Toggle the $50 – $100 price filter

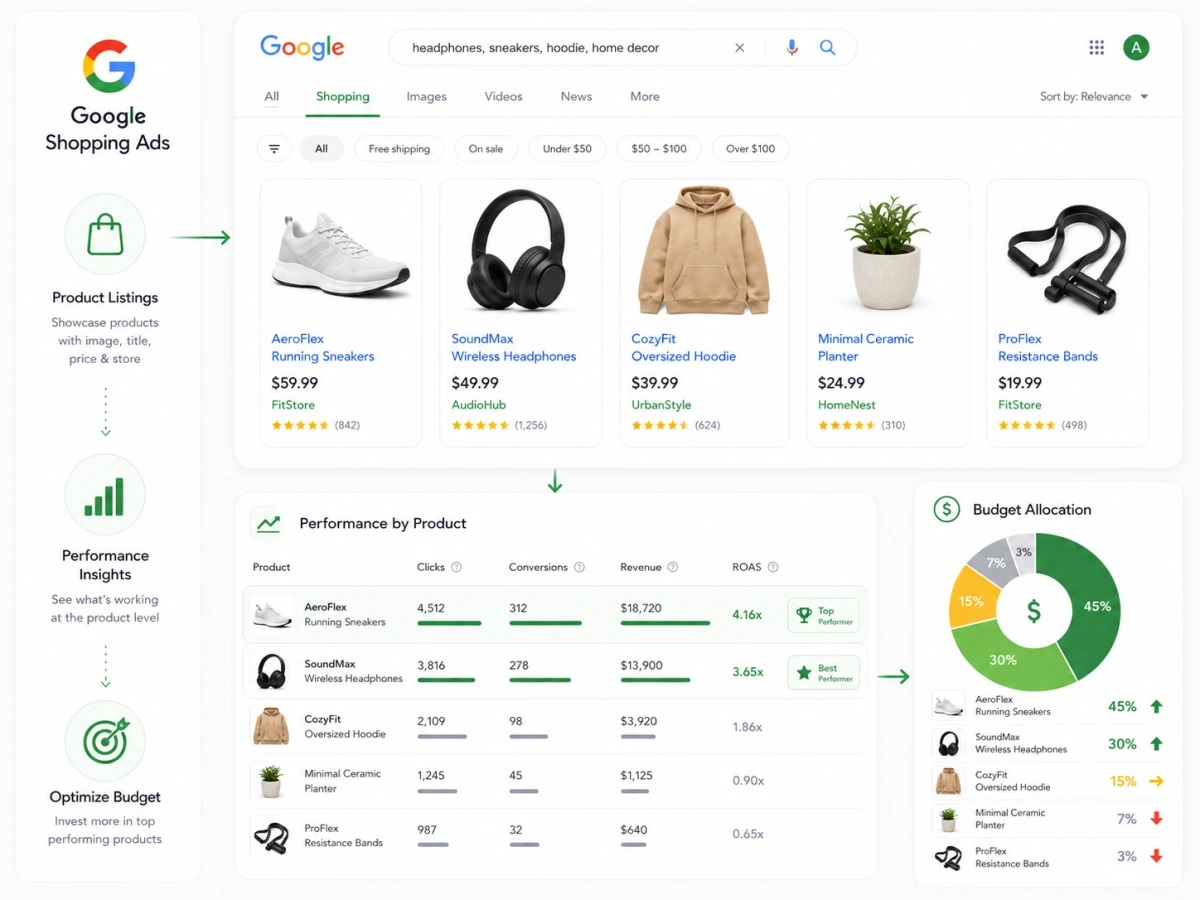coord(659,149)
